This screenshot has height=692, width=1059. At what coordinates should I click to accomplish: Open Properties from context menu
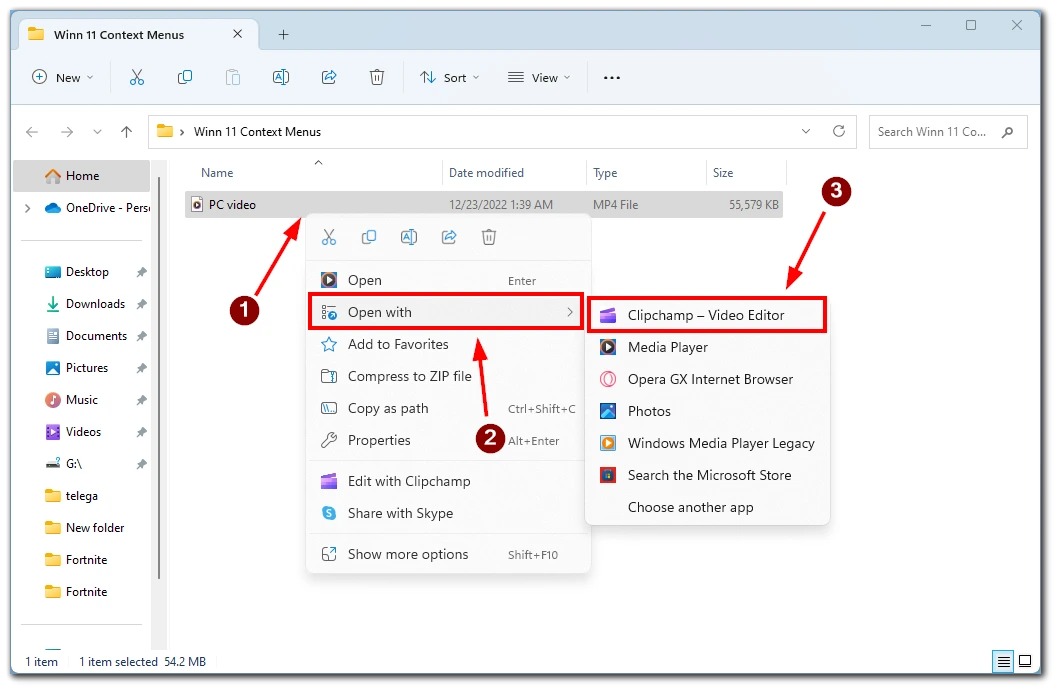[x=448, y=440]
